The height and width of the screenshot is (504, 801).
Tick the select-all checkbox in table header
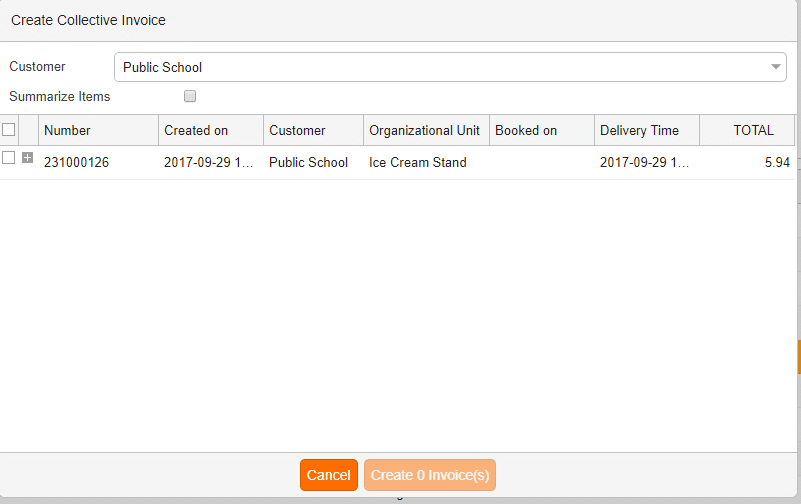click(9, 130)
